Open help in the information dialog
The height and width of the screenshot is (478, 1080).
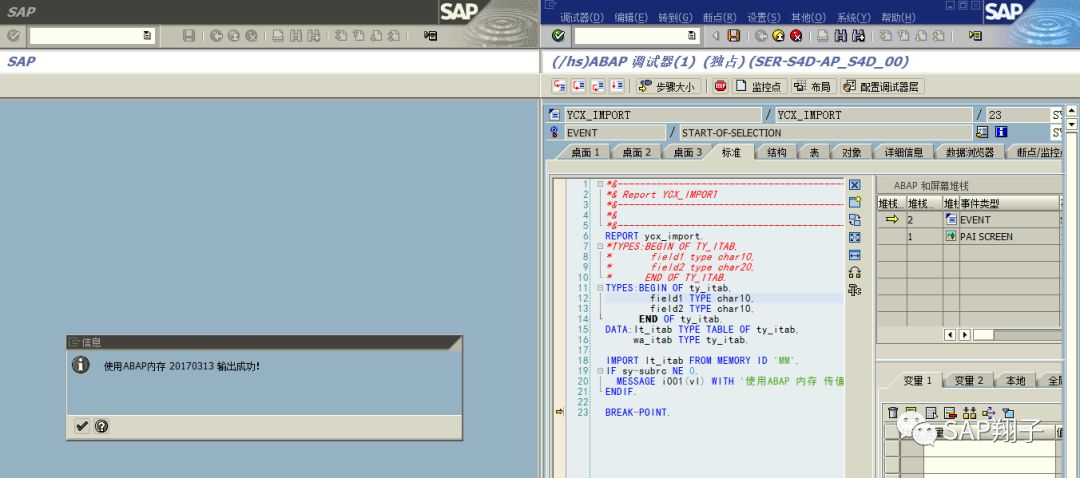click(101, 426)
